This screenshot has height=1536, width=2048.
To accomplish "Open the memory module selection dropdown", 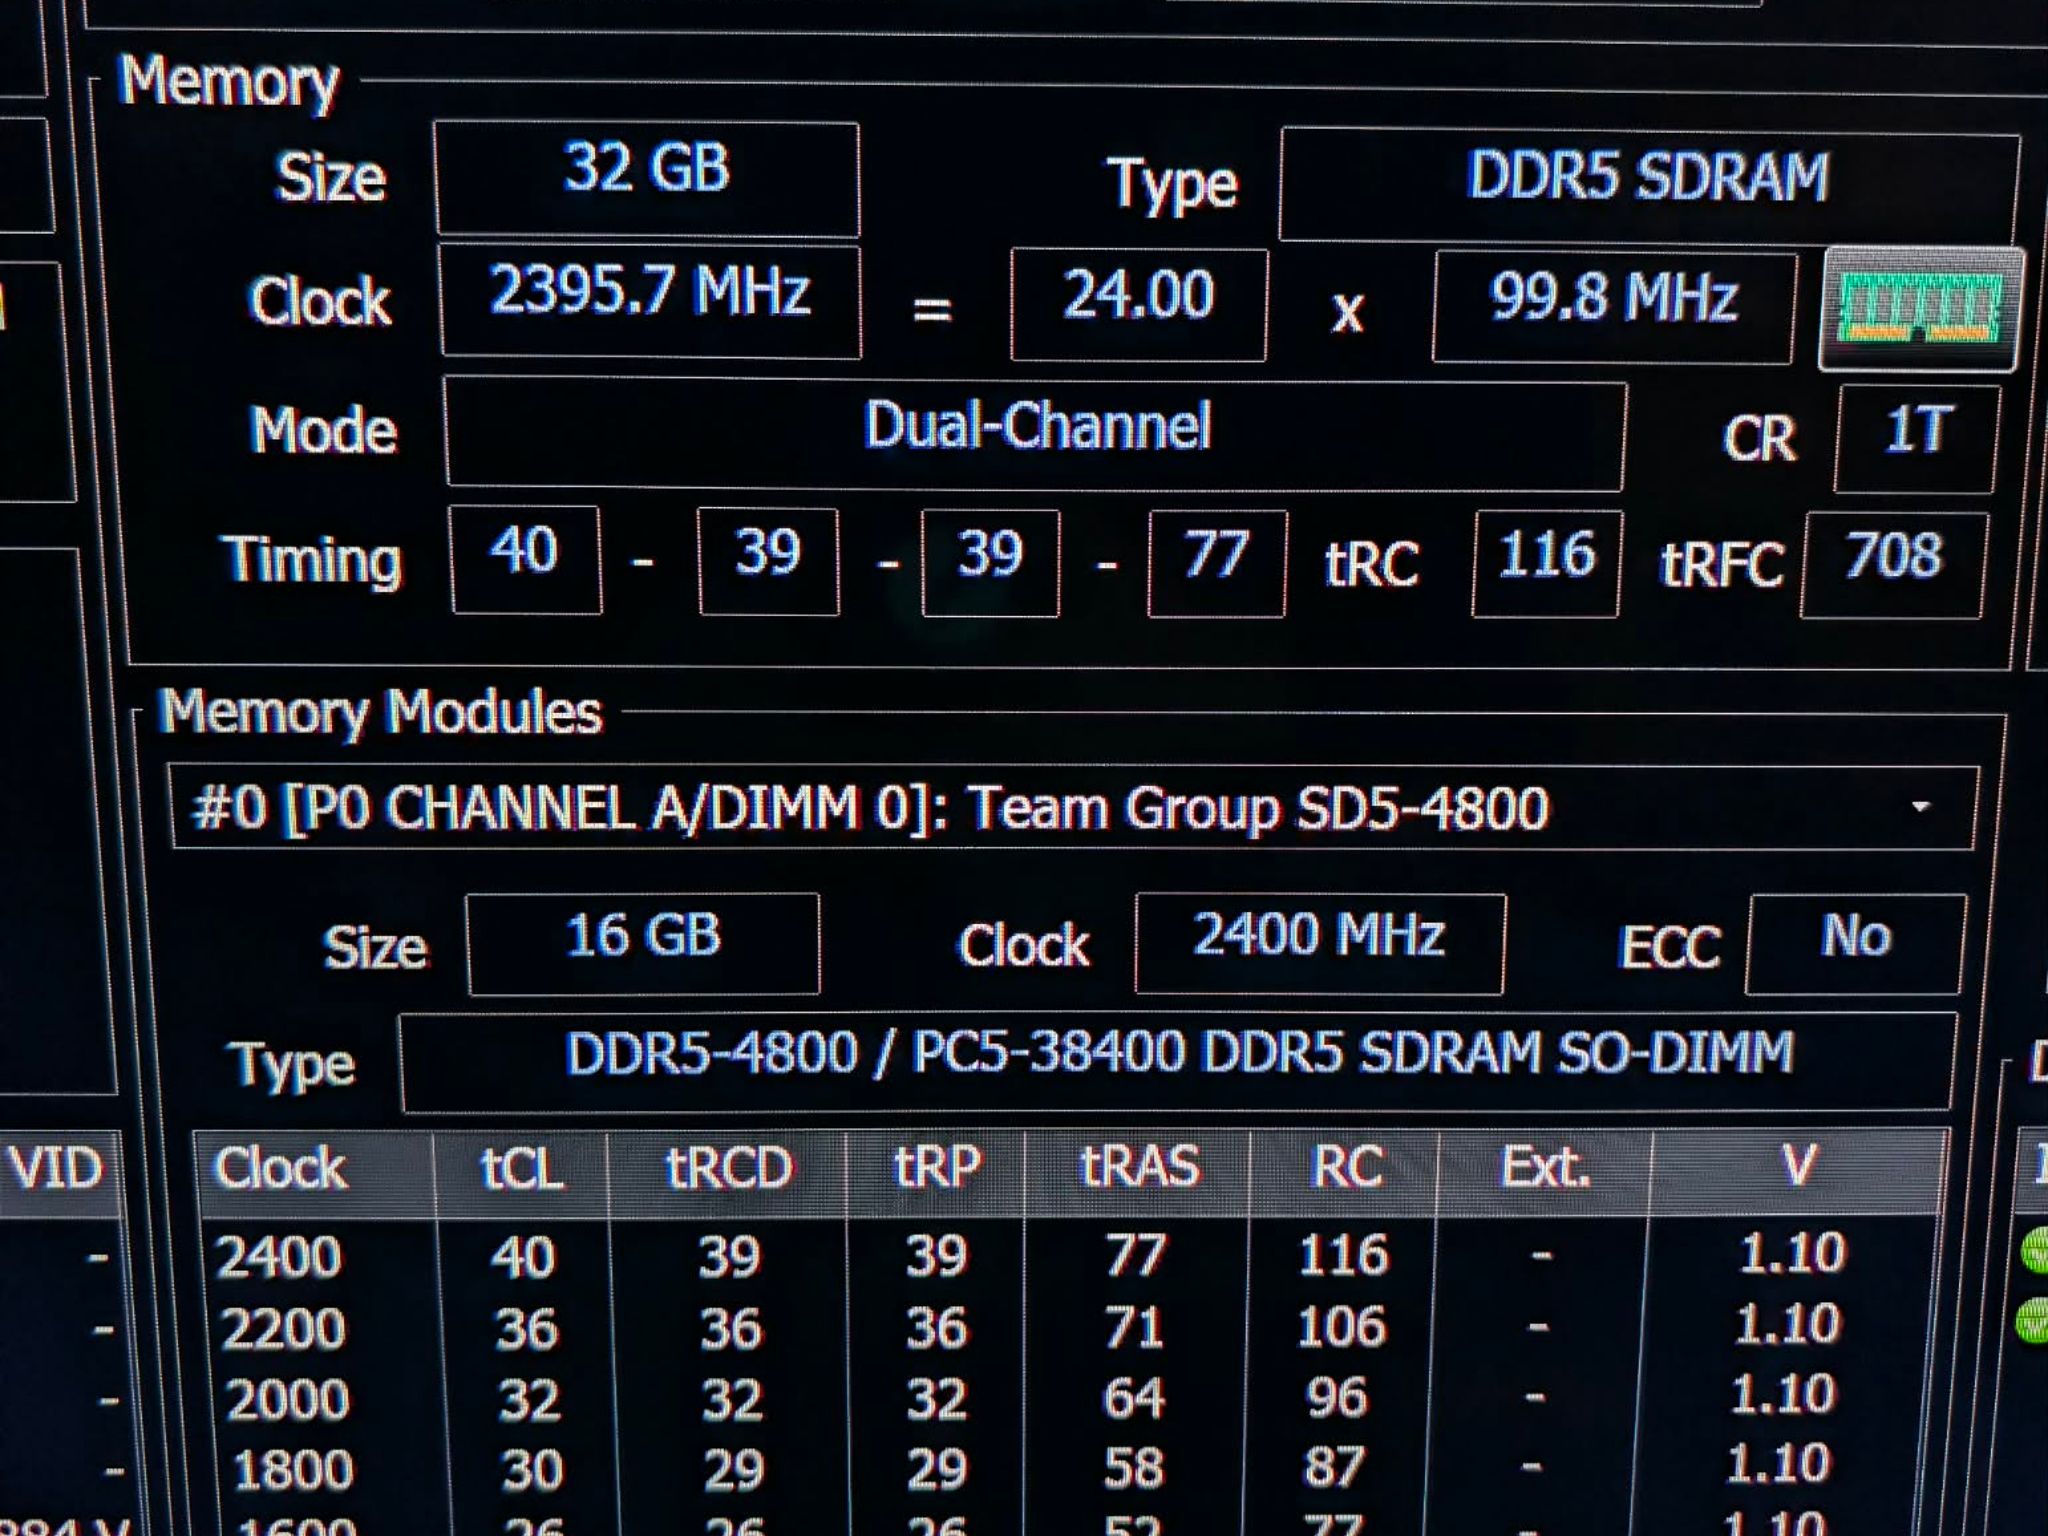I will (1073, 808).
